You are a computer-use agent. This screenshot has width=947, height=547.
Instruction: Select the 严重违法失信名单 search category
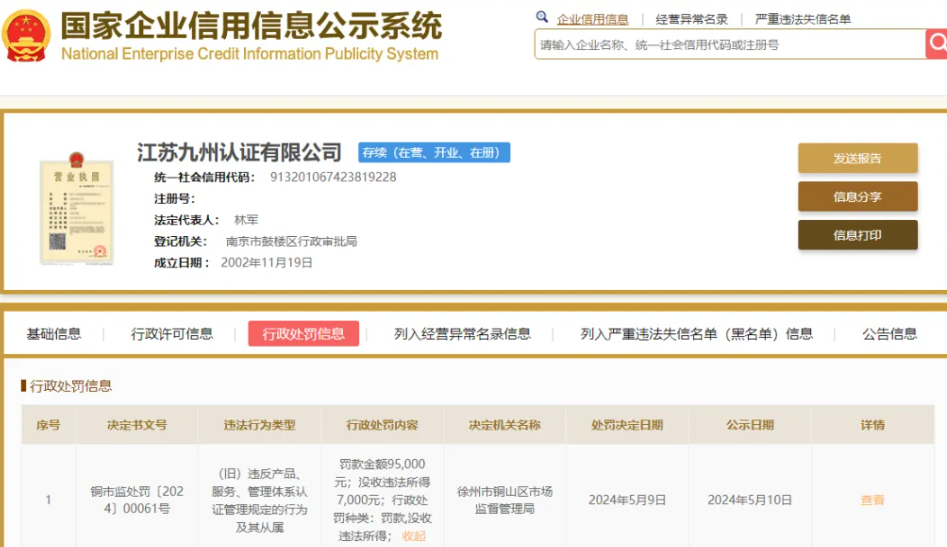pos(802,19)
